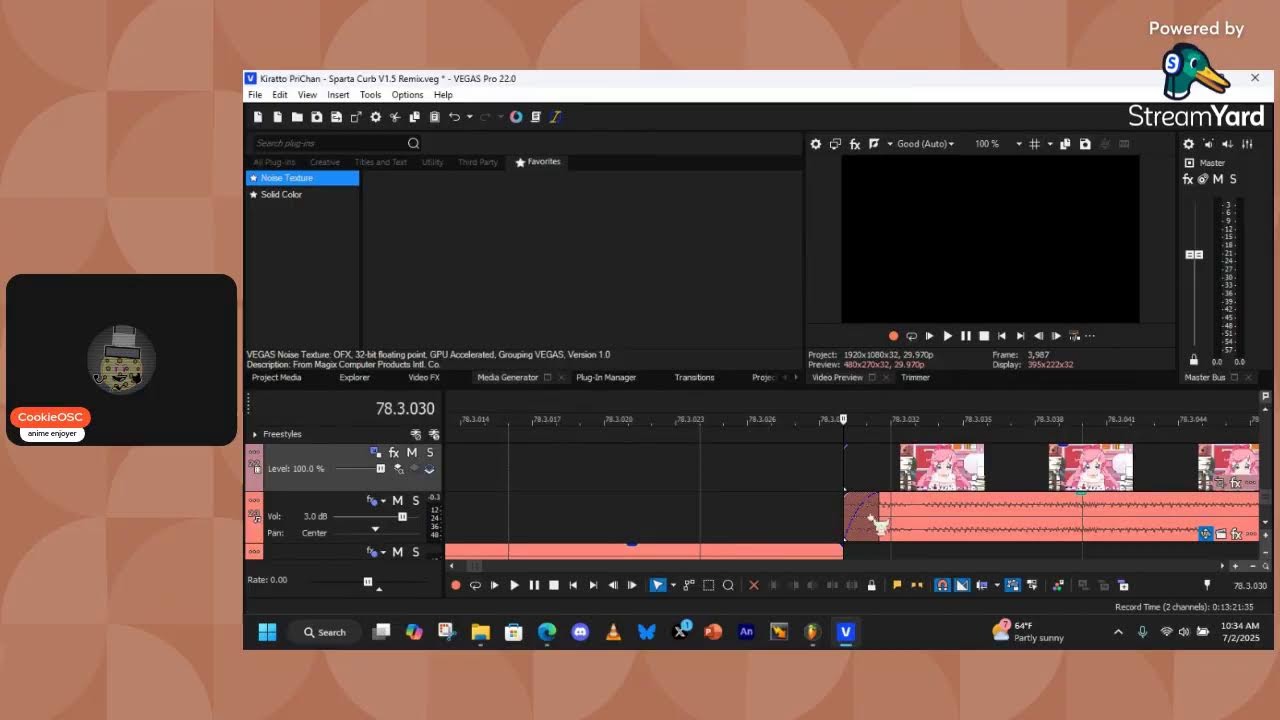Toggle Enable Snapping magnet in timeline toolbar
Viewport: 1280px width, 720px height.
(942, 585)
